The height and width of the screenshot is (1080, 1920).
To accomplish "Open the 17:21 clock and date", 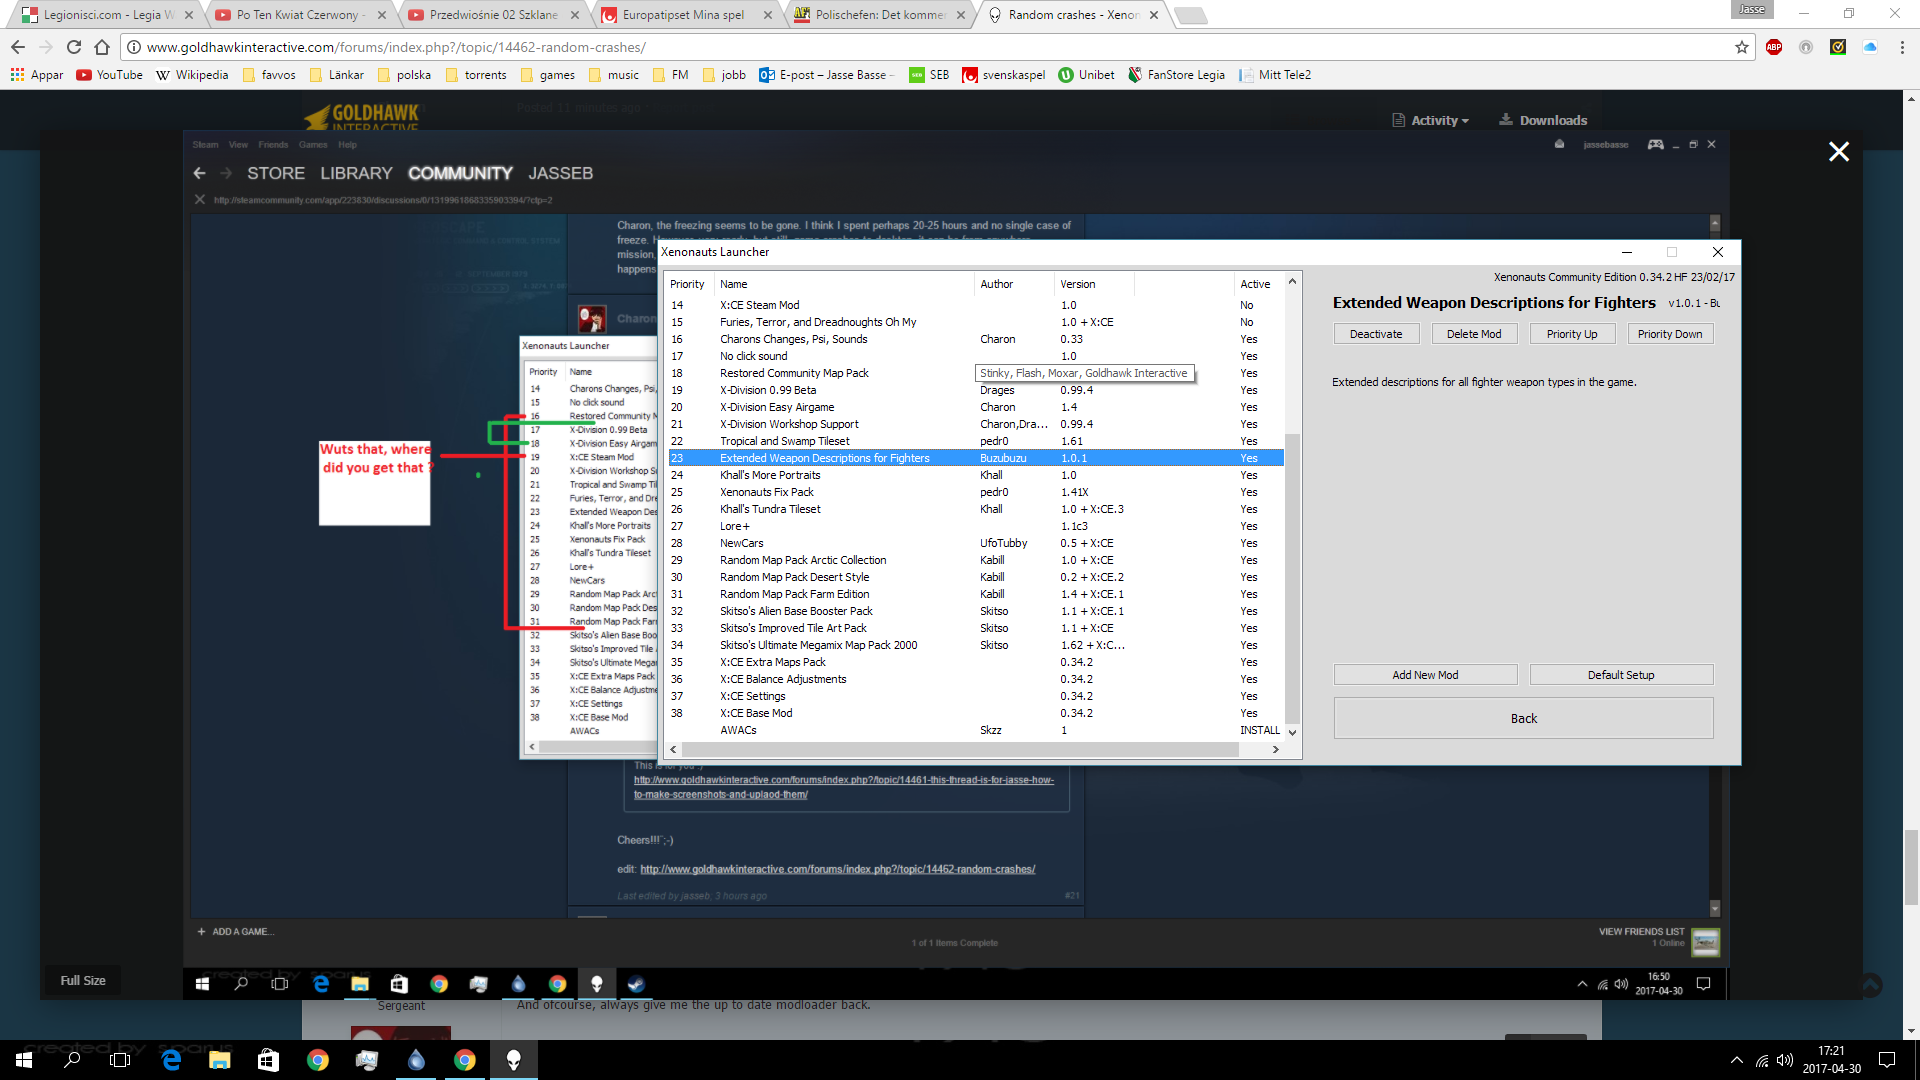I will coord(1831,1060).
